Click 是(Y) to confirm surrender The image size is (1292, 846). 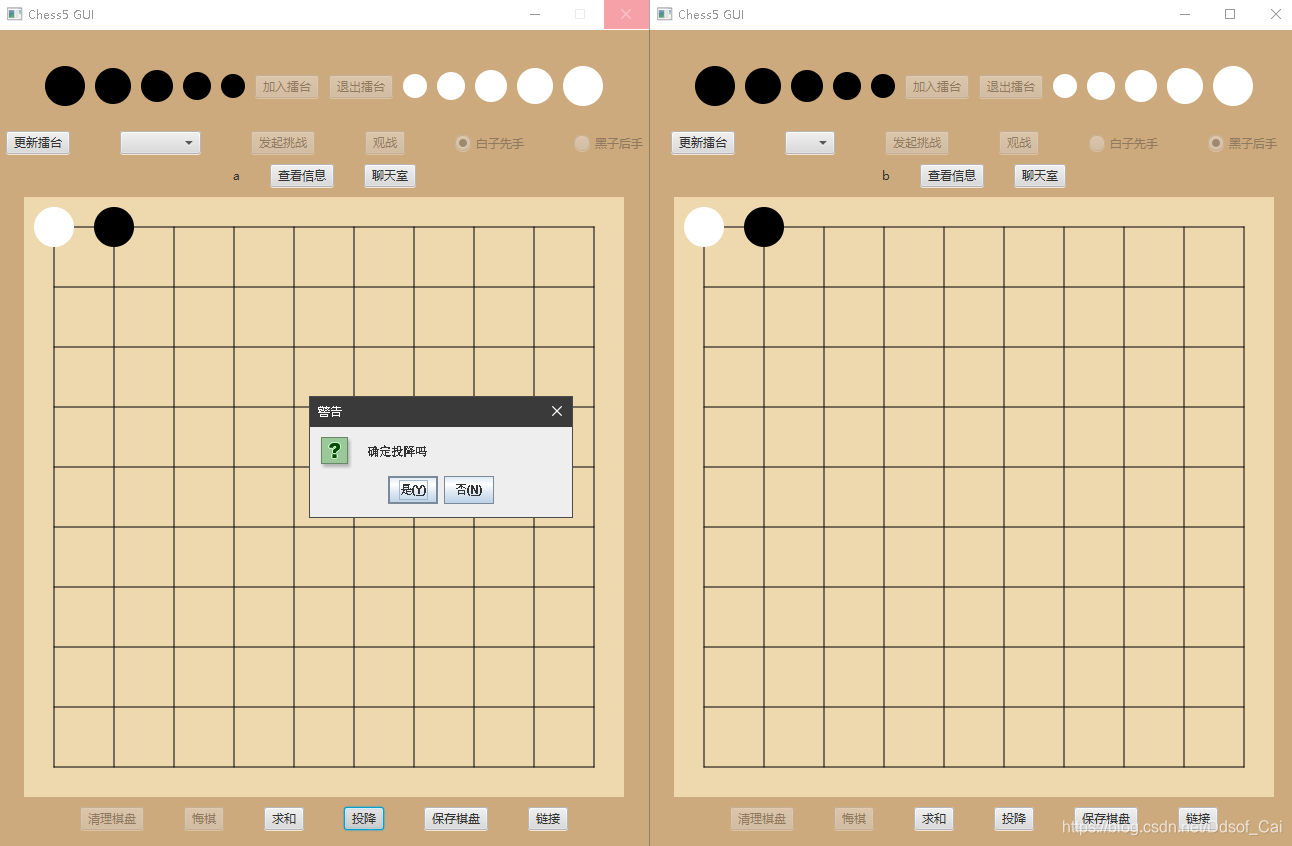[413, 490]
